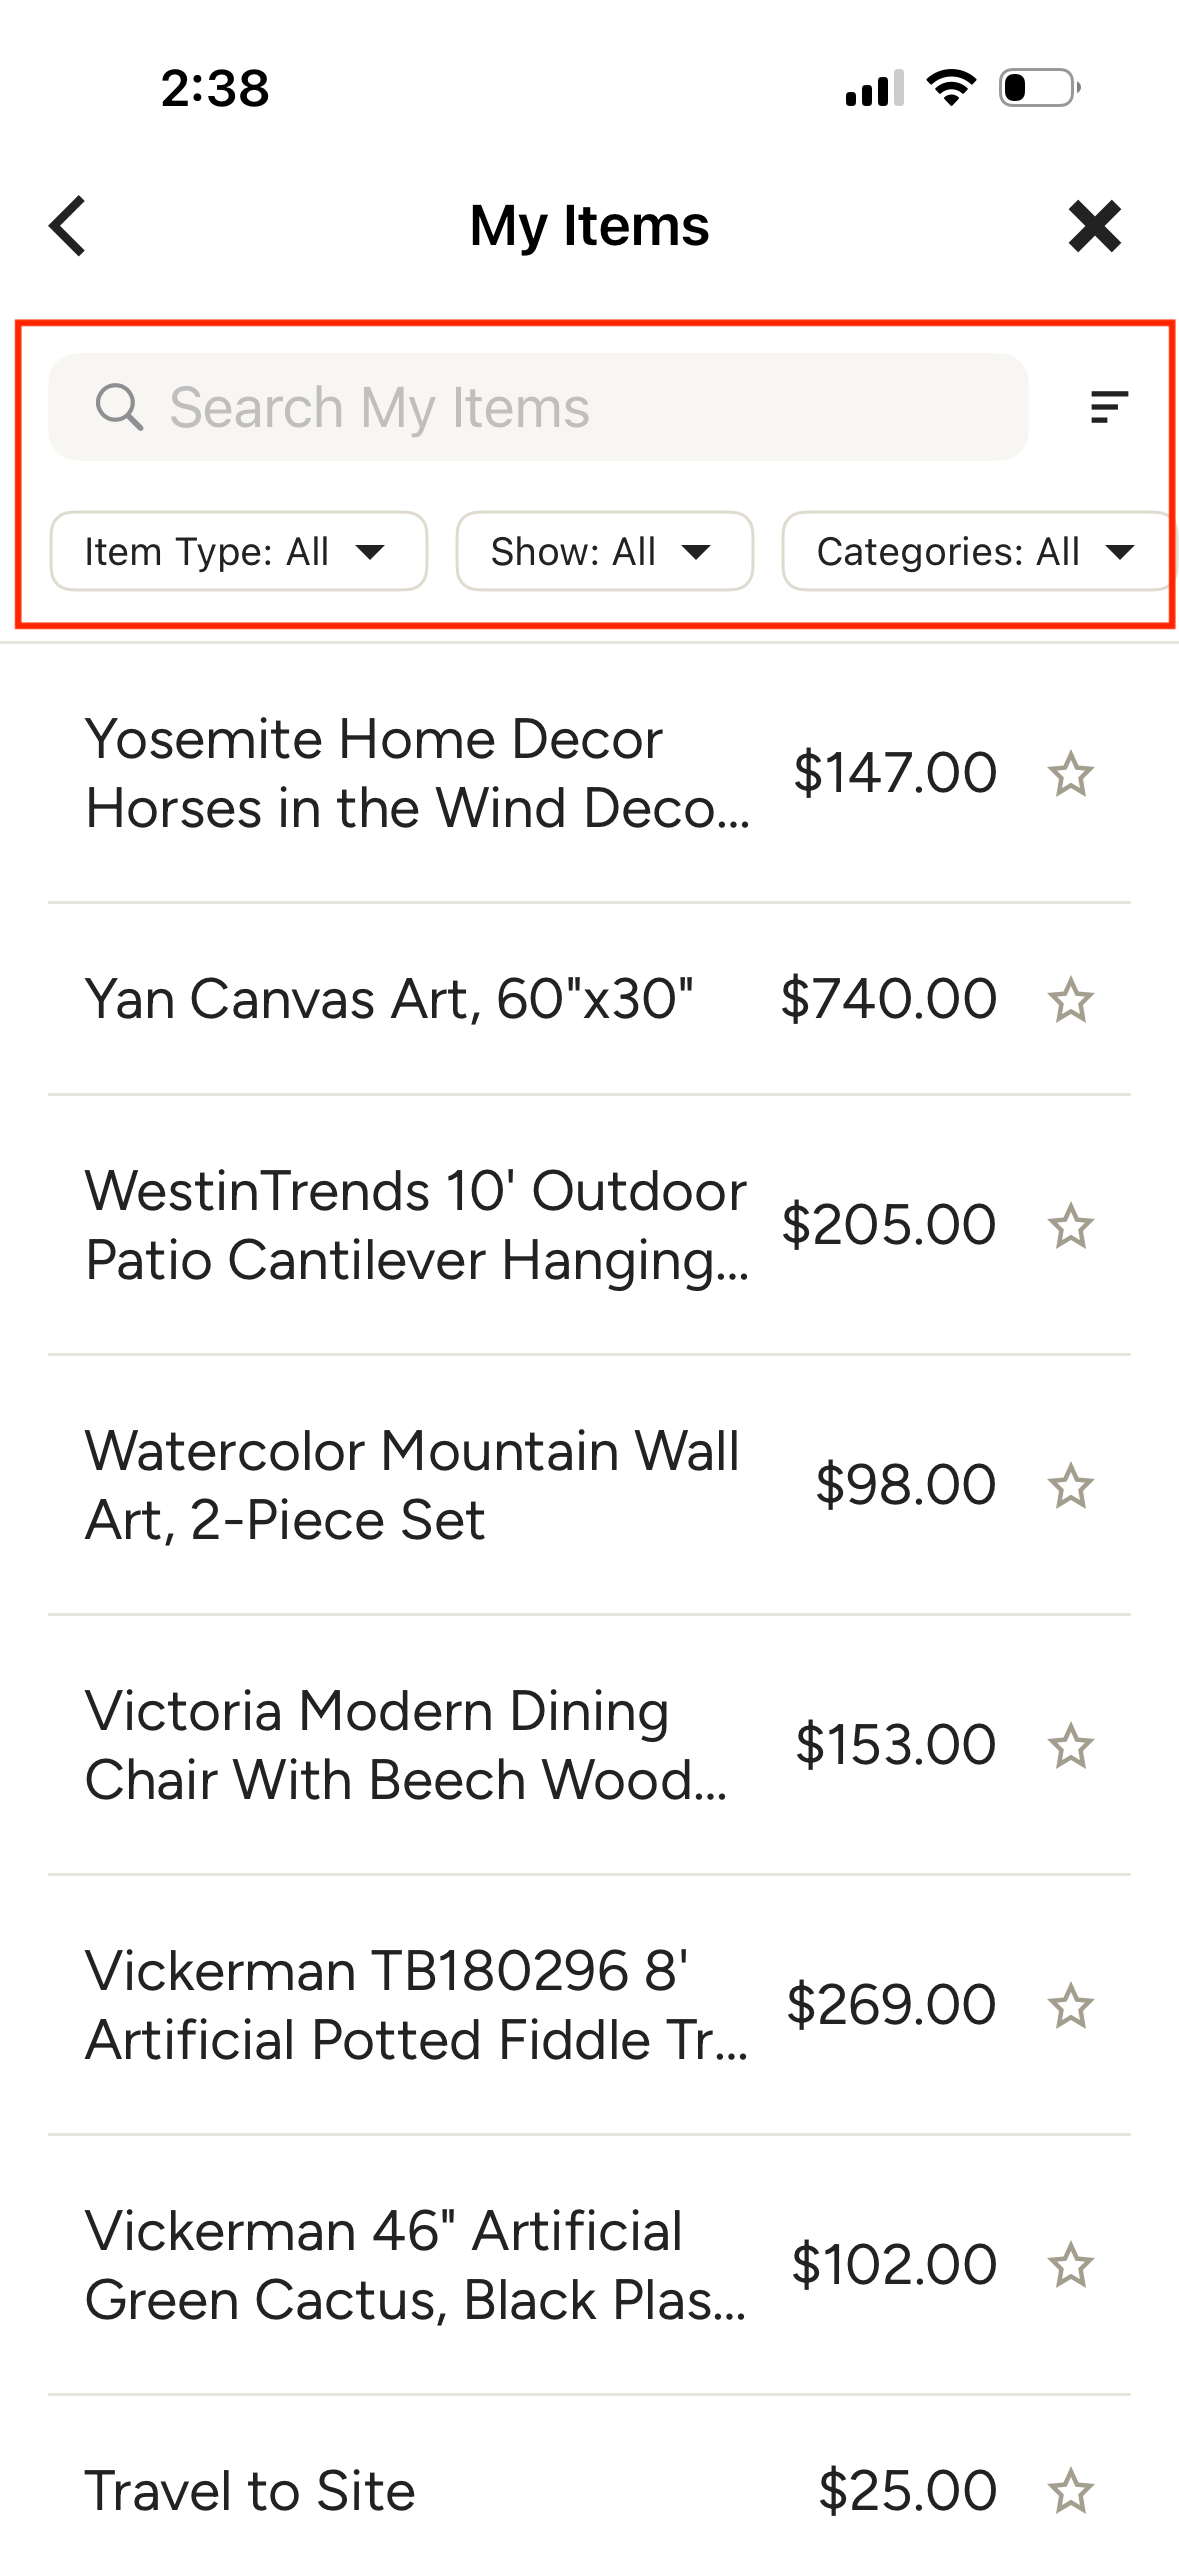
Task: Focus the Search My Items field
Action: (x=560, y=407)
